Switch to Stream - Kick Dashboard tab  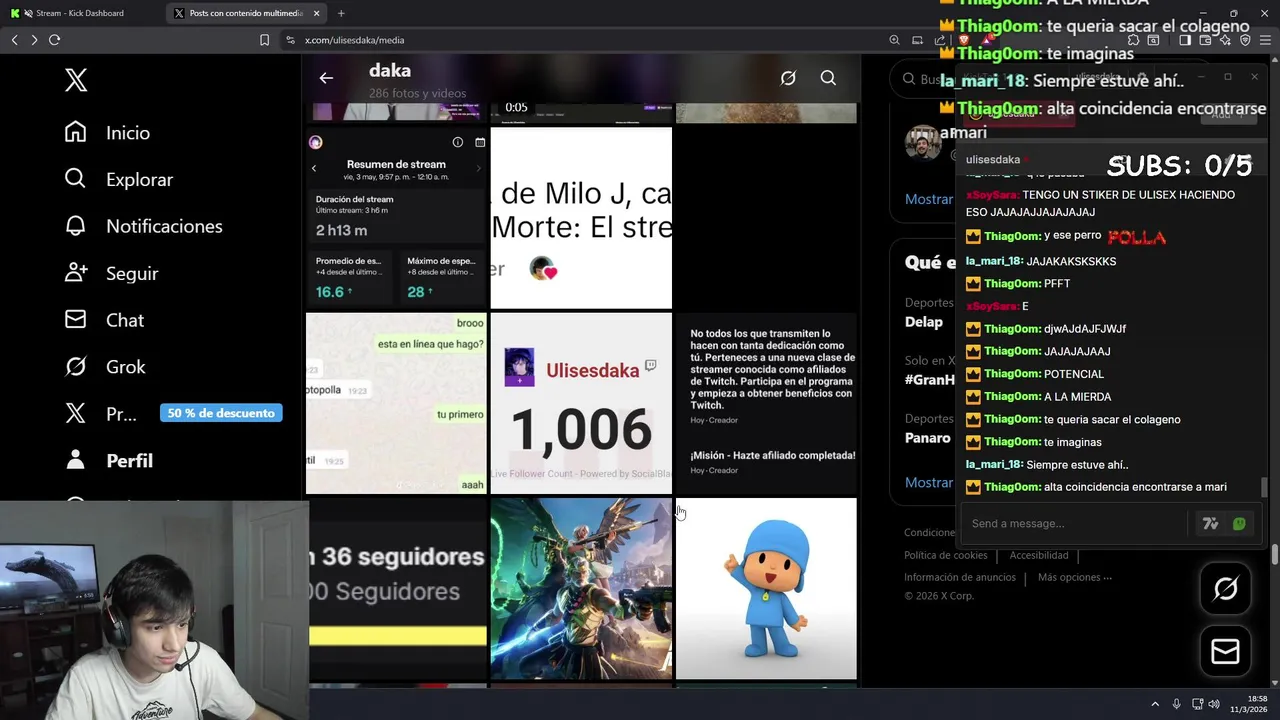tap(80, 13)
